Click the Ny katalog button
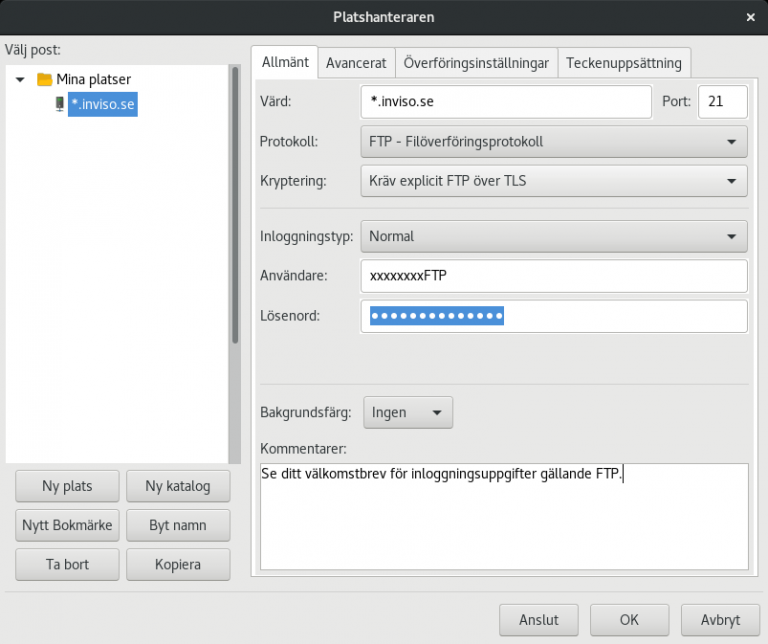768x644 pixels. tap(178, 487)
